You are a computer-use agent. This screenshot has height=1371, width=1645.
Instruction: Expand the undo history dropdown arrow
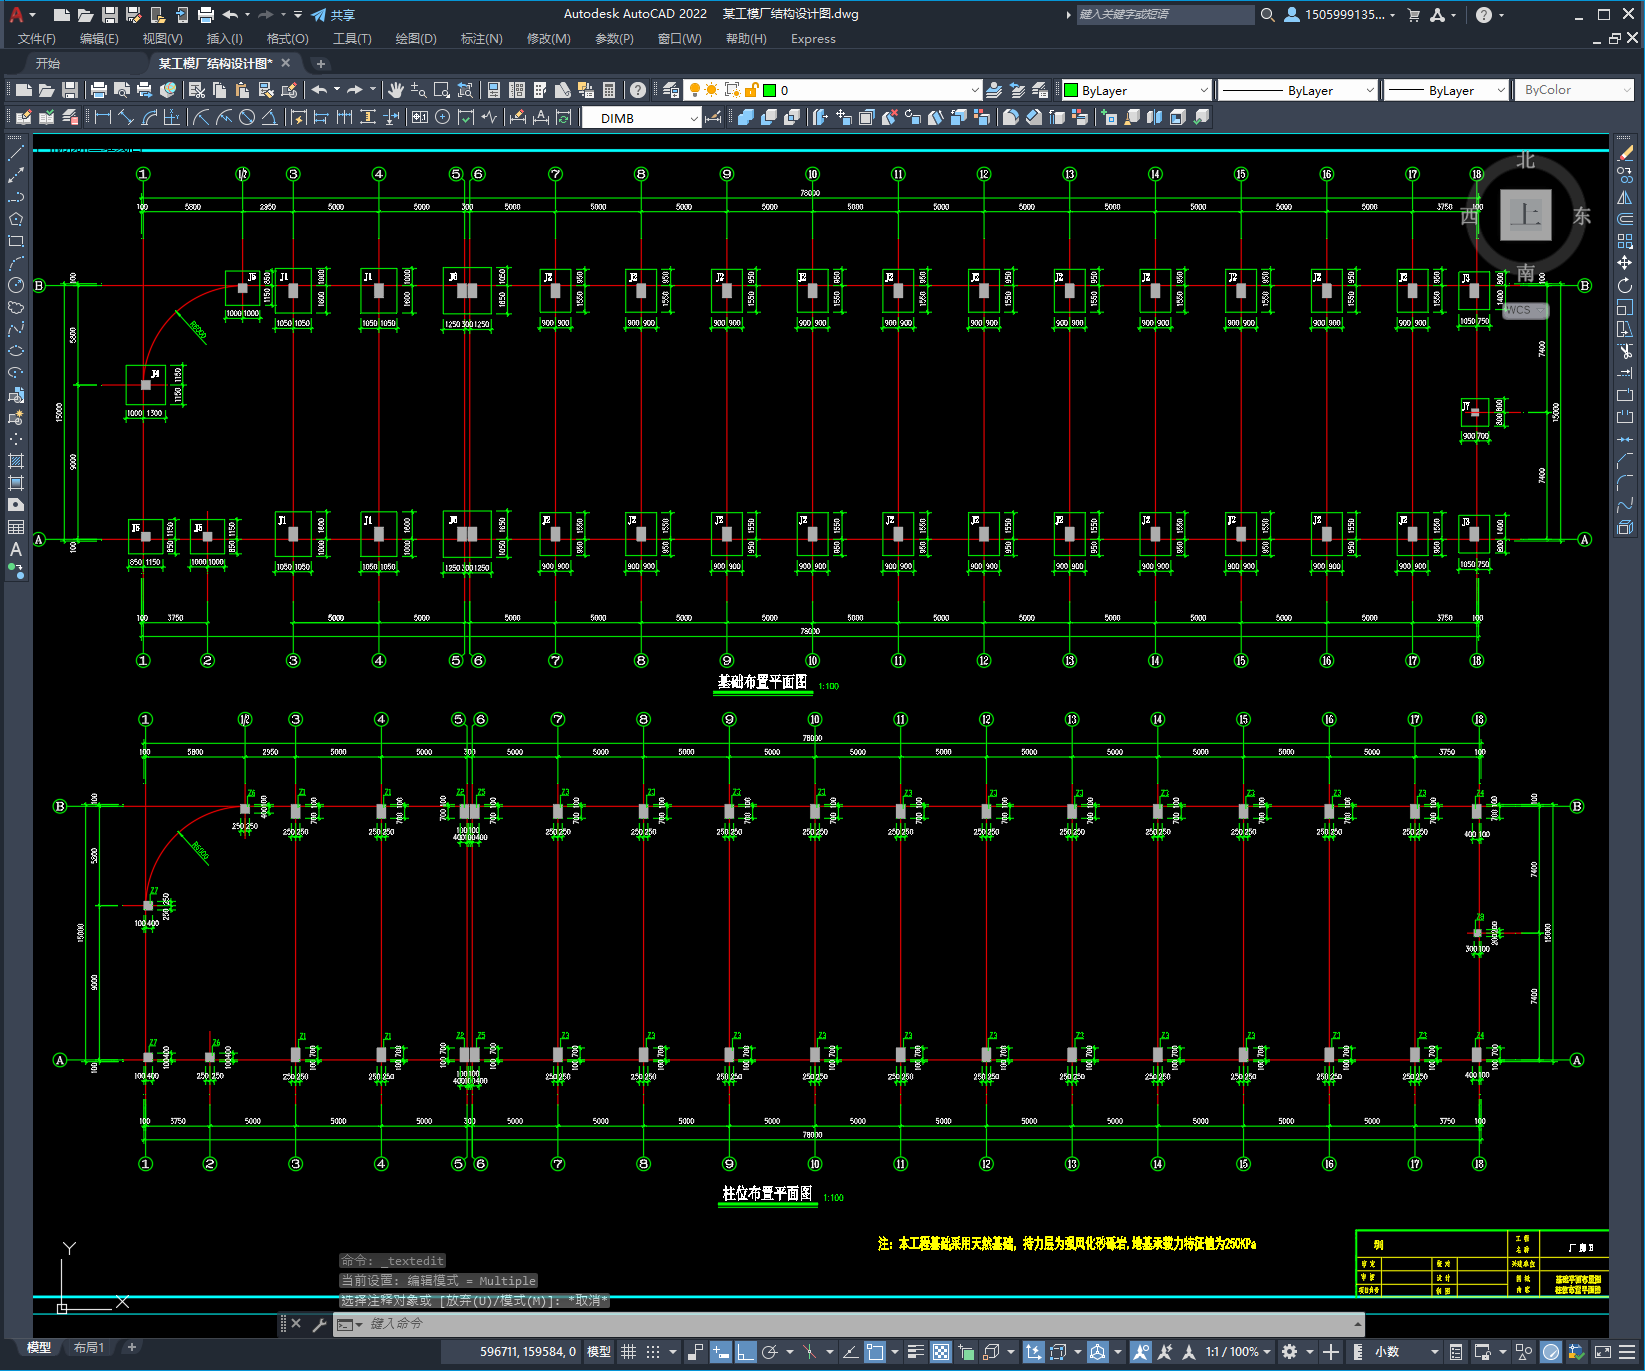point(337,90)
